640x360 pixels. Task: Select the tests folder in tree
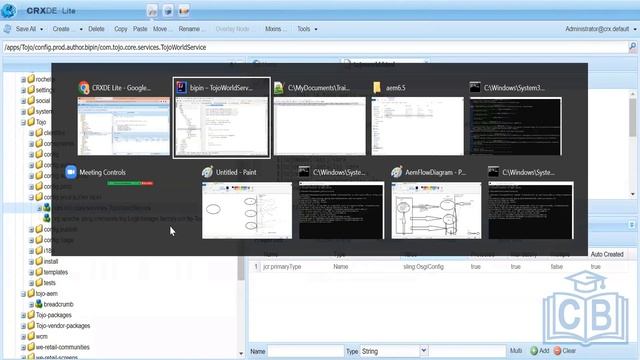click(50, 283)
